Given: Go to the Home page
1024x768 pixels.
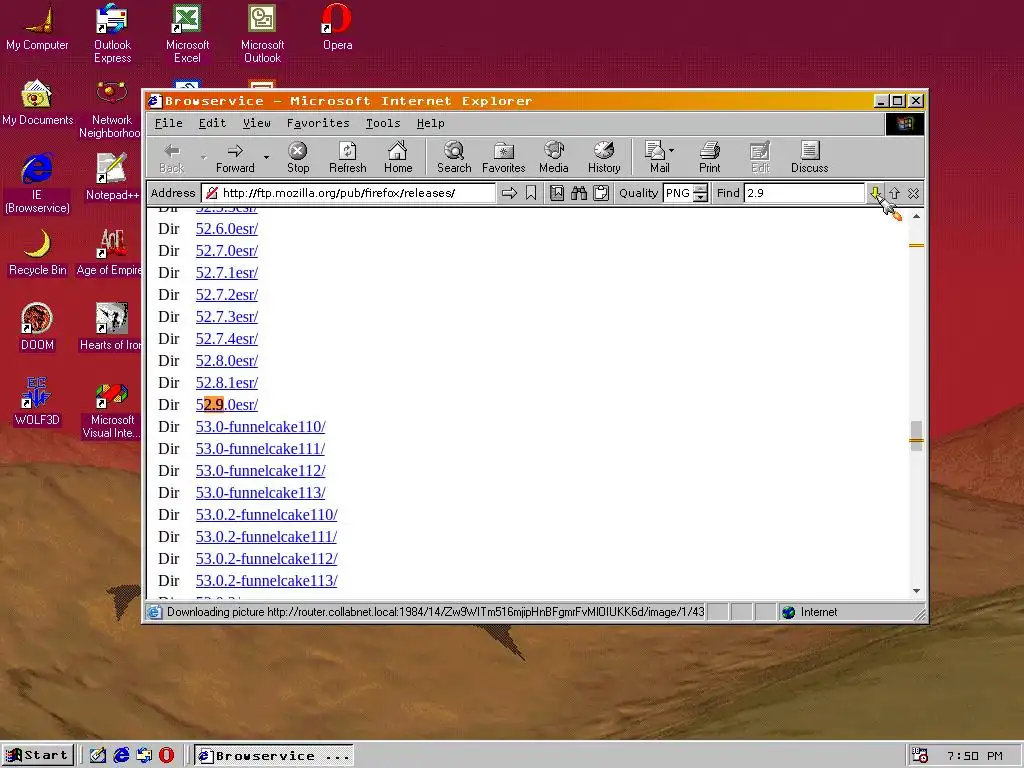Looking at the screenshot, I should point(398,157).
